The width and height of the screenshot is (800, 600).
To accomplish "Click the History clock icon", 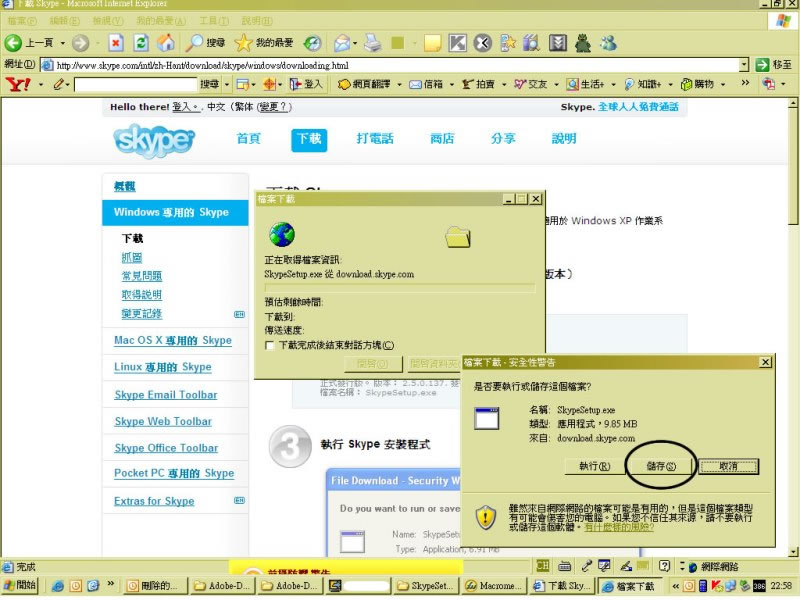I will 312,43.
